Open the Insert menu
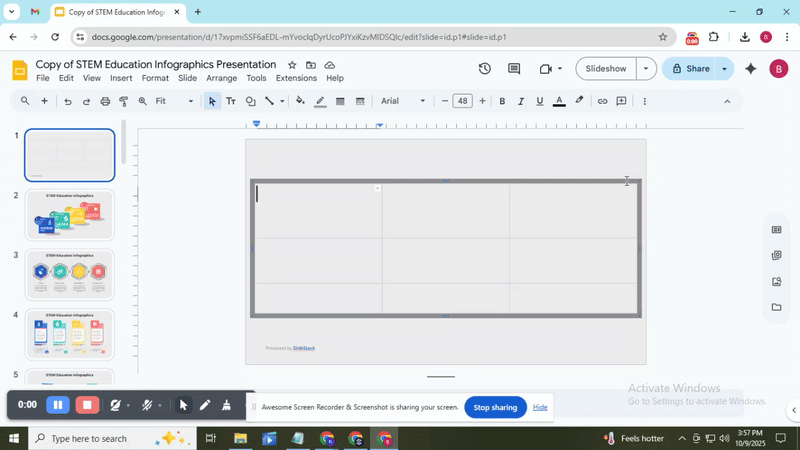The height and width of the screenshot is (450, 800). [121, 78]
